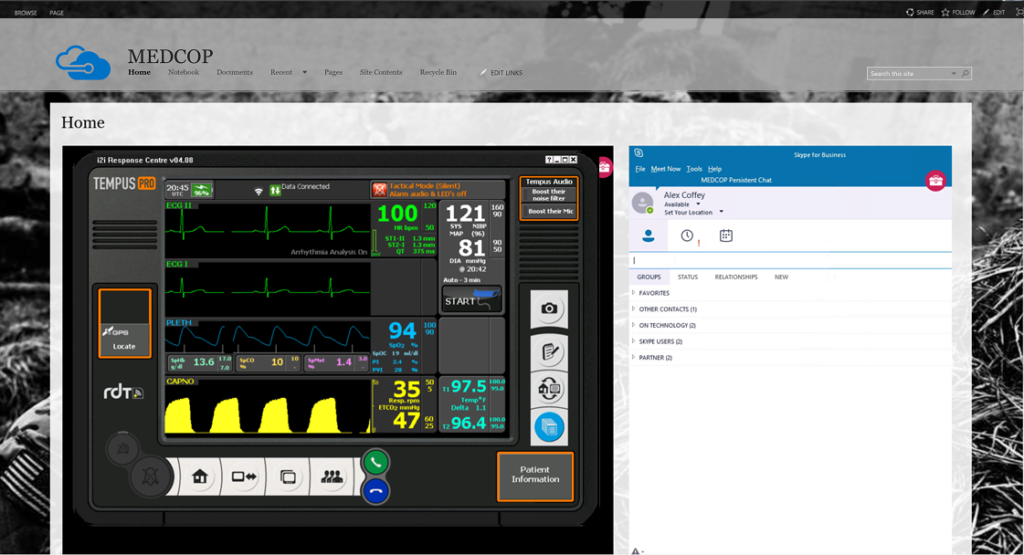1024x555 pixels.
Task: Click the large alarm bell icon
Action: pos(150,477)
